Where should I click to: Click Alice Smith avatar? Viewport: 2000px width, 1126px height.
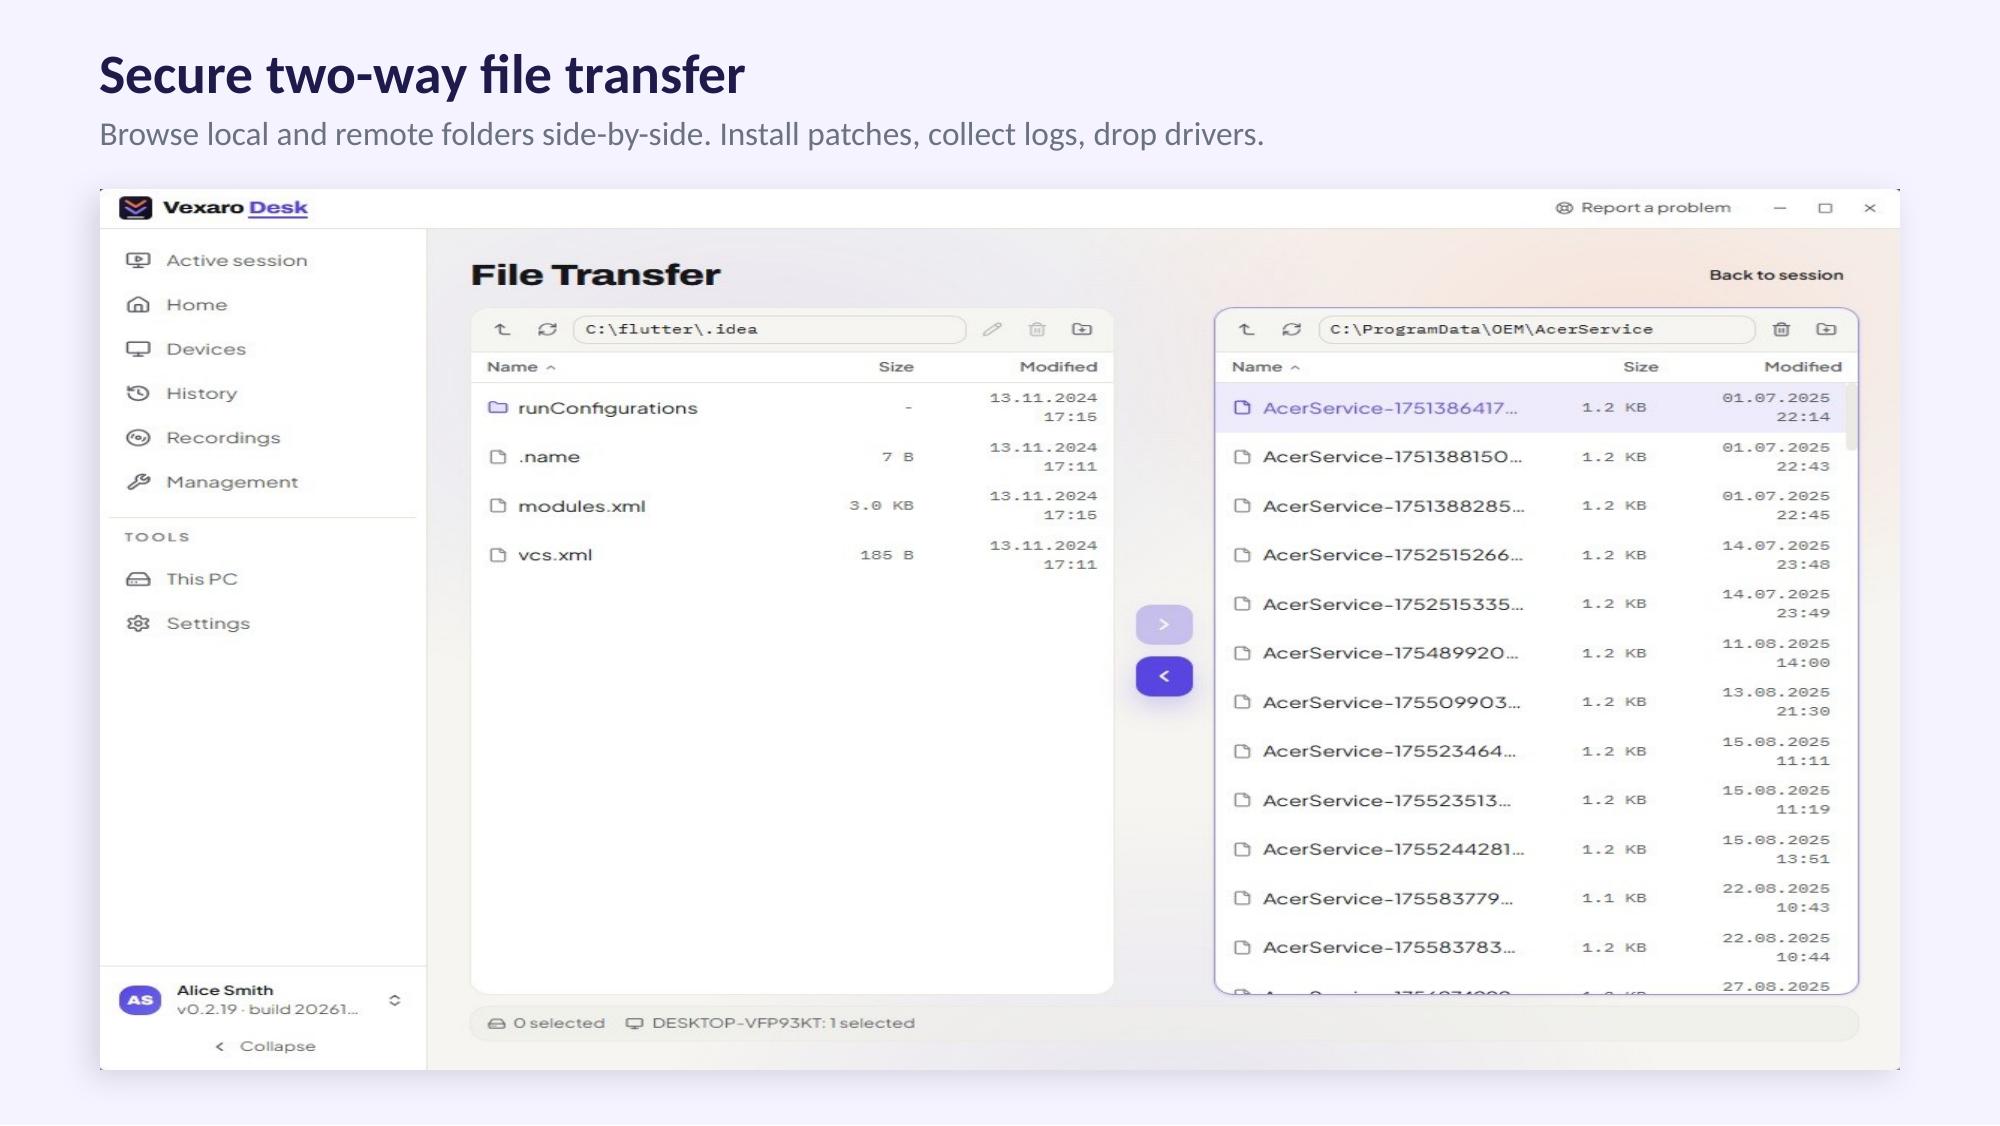140,1000
